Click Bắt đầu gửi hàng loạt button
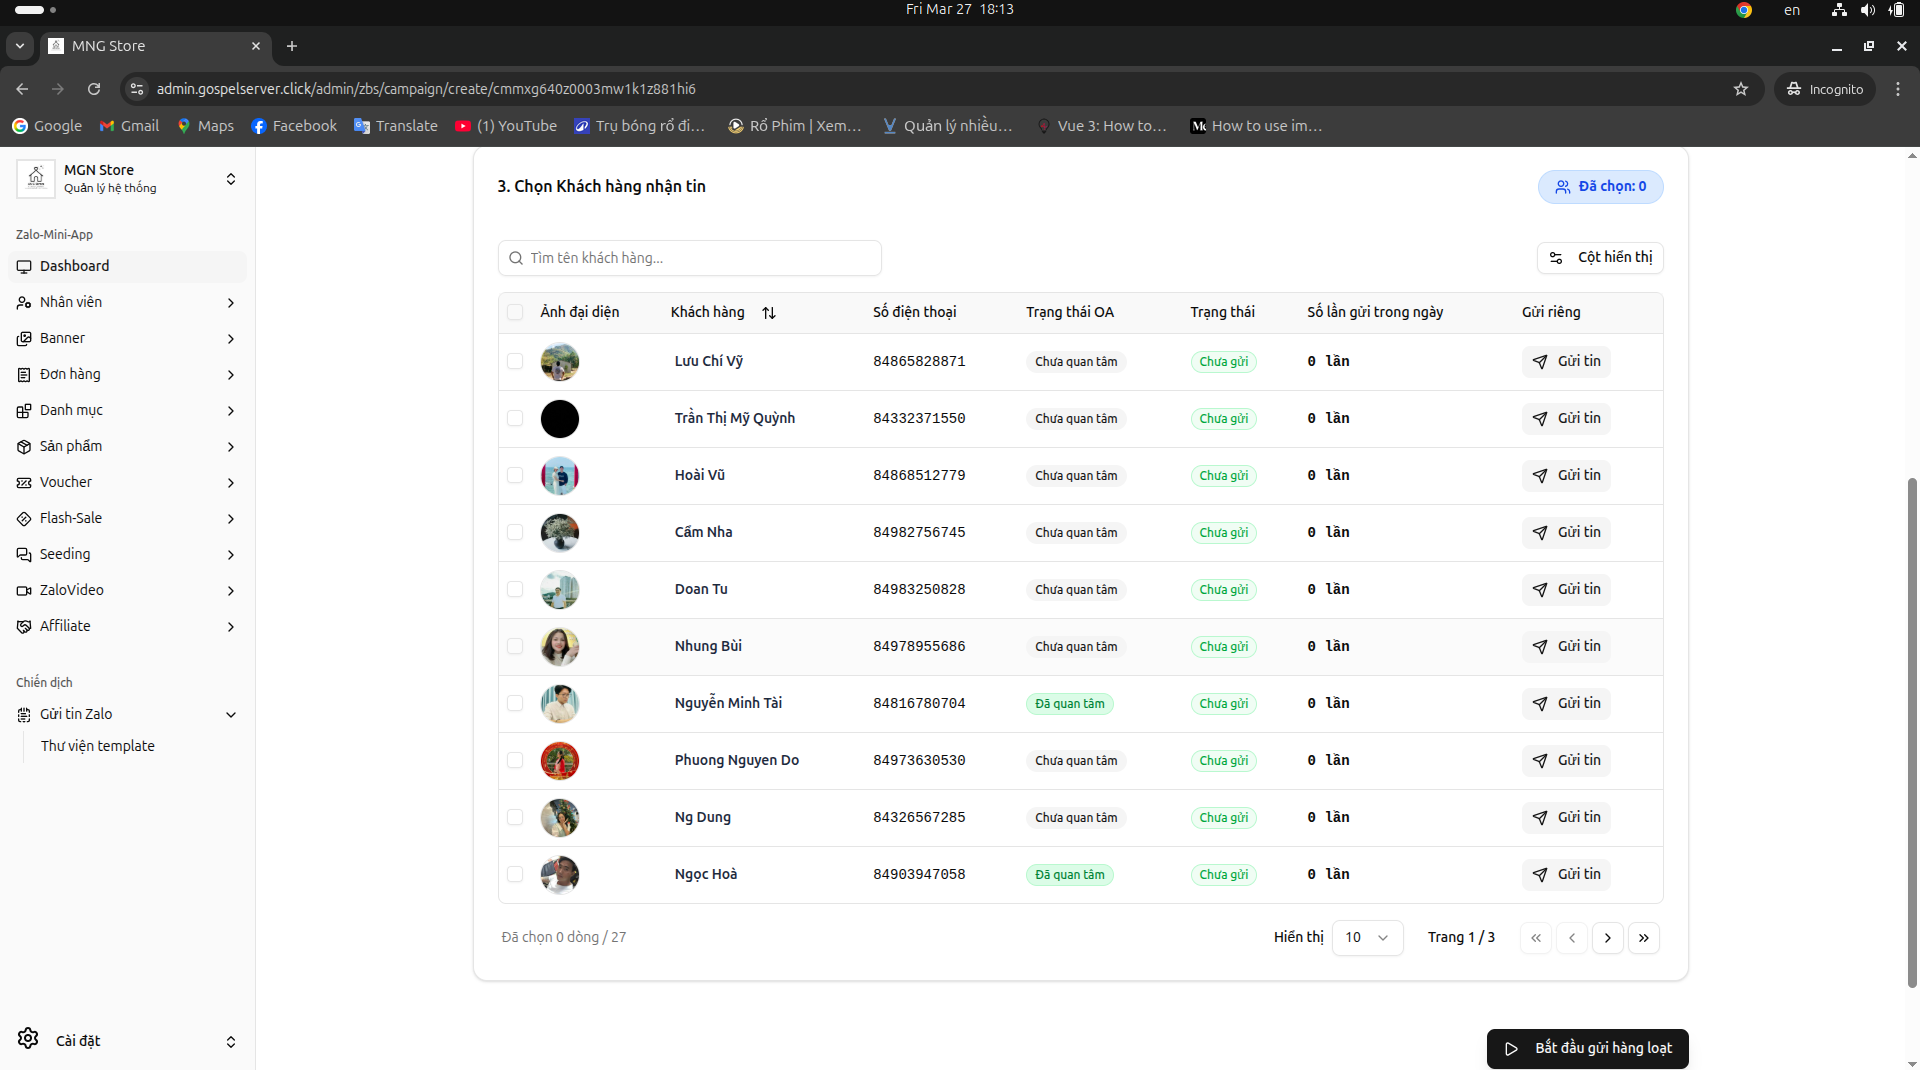This screenshot has height=1070, width=1920. point(1587,1048)
